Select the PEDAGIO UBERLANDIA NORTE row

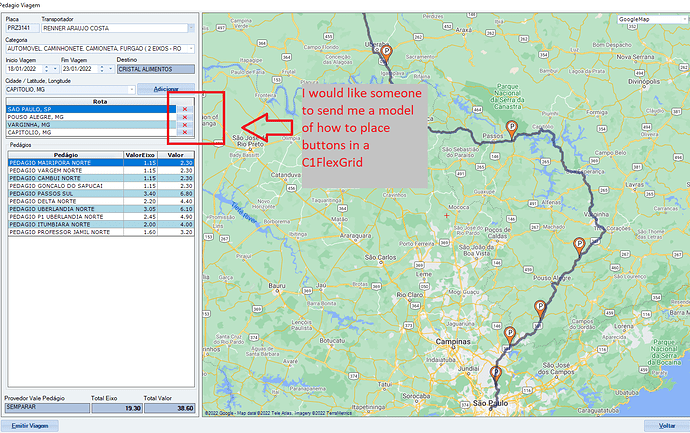(x=101, y=209)
